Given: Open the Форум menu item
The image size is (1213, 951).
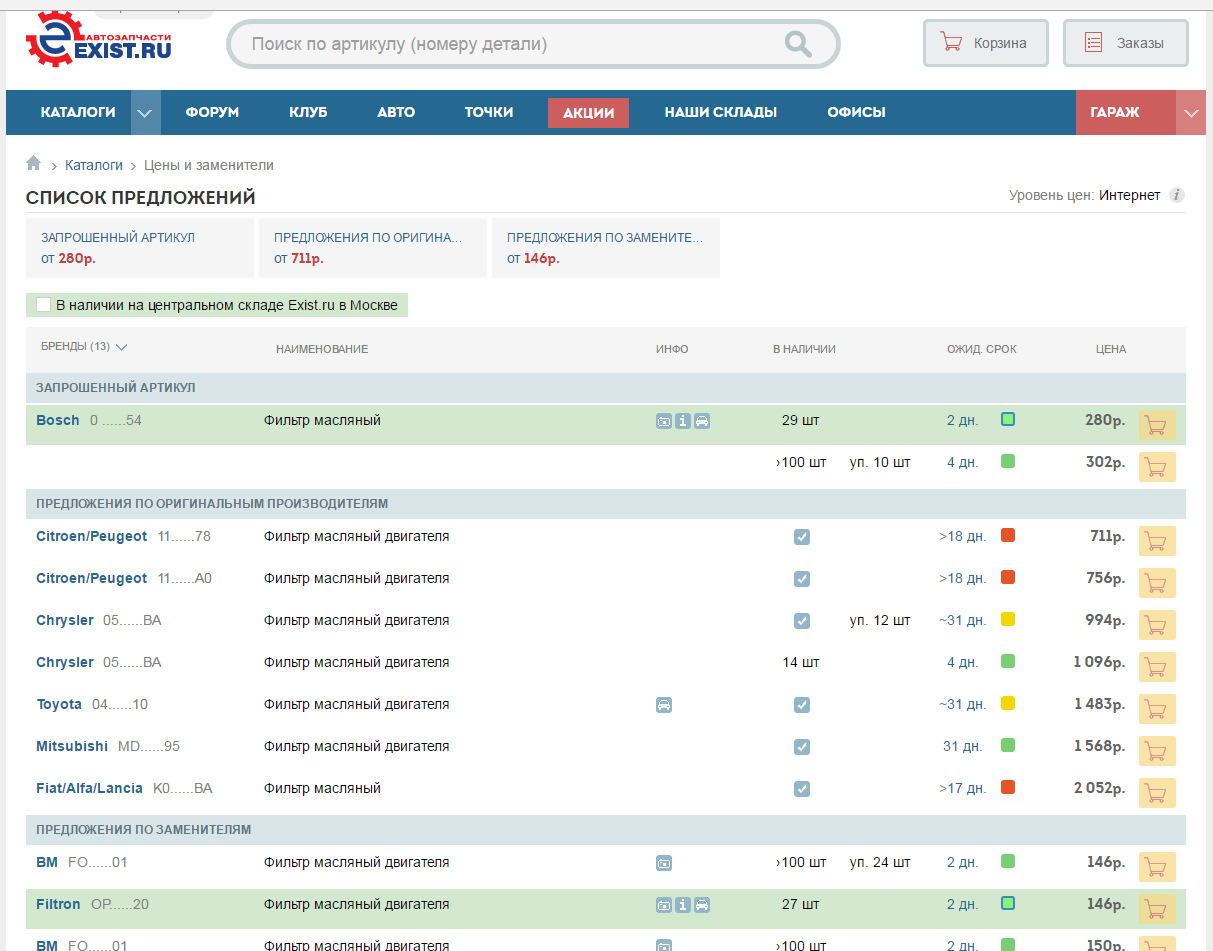Looking at the screenshot, I should [212, 112].
